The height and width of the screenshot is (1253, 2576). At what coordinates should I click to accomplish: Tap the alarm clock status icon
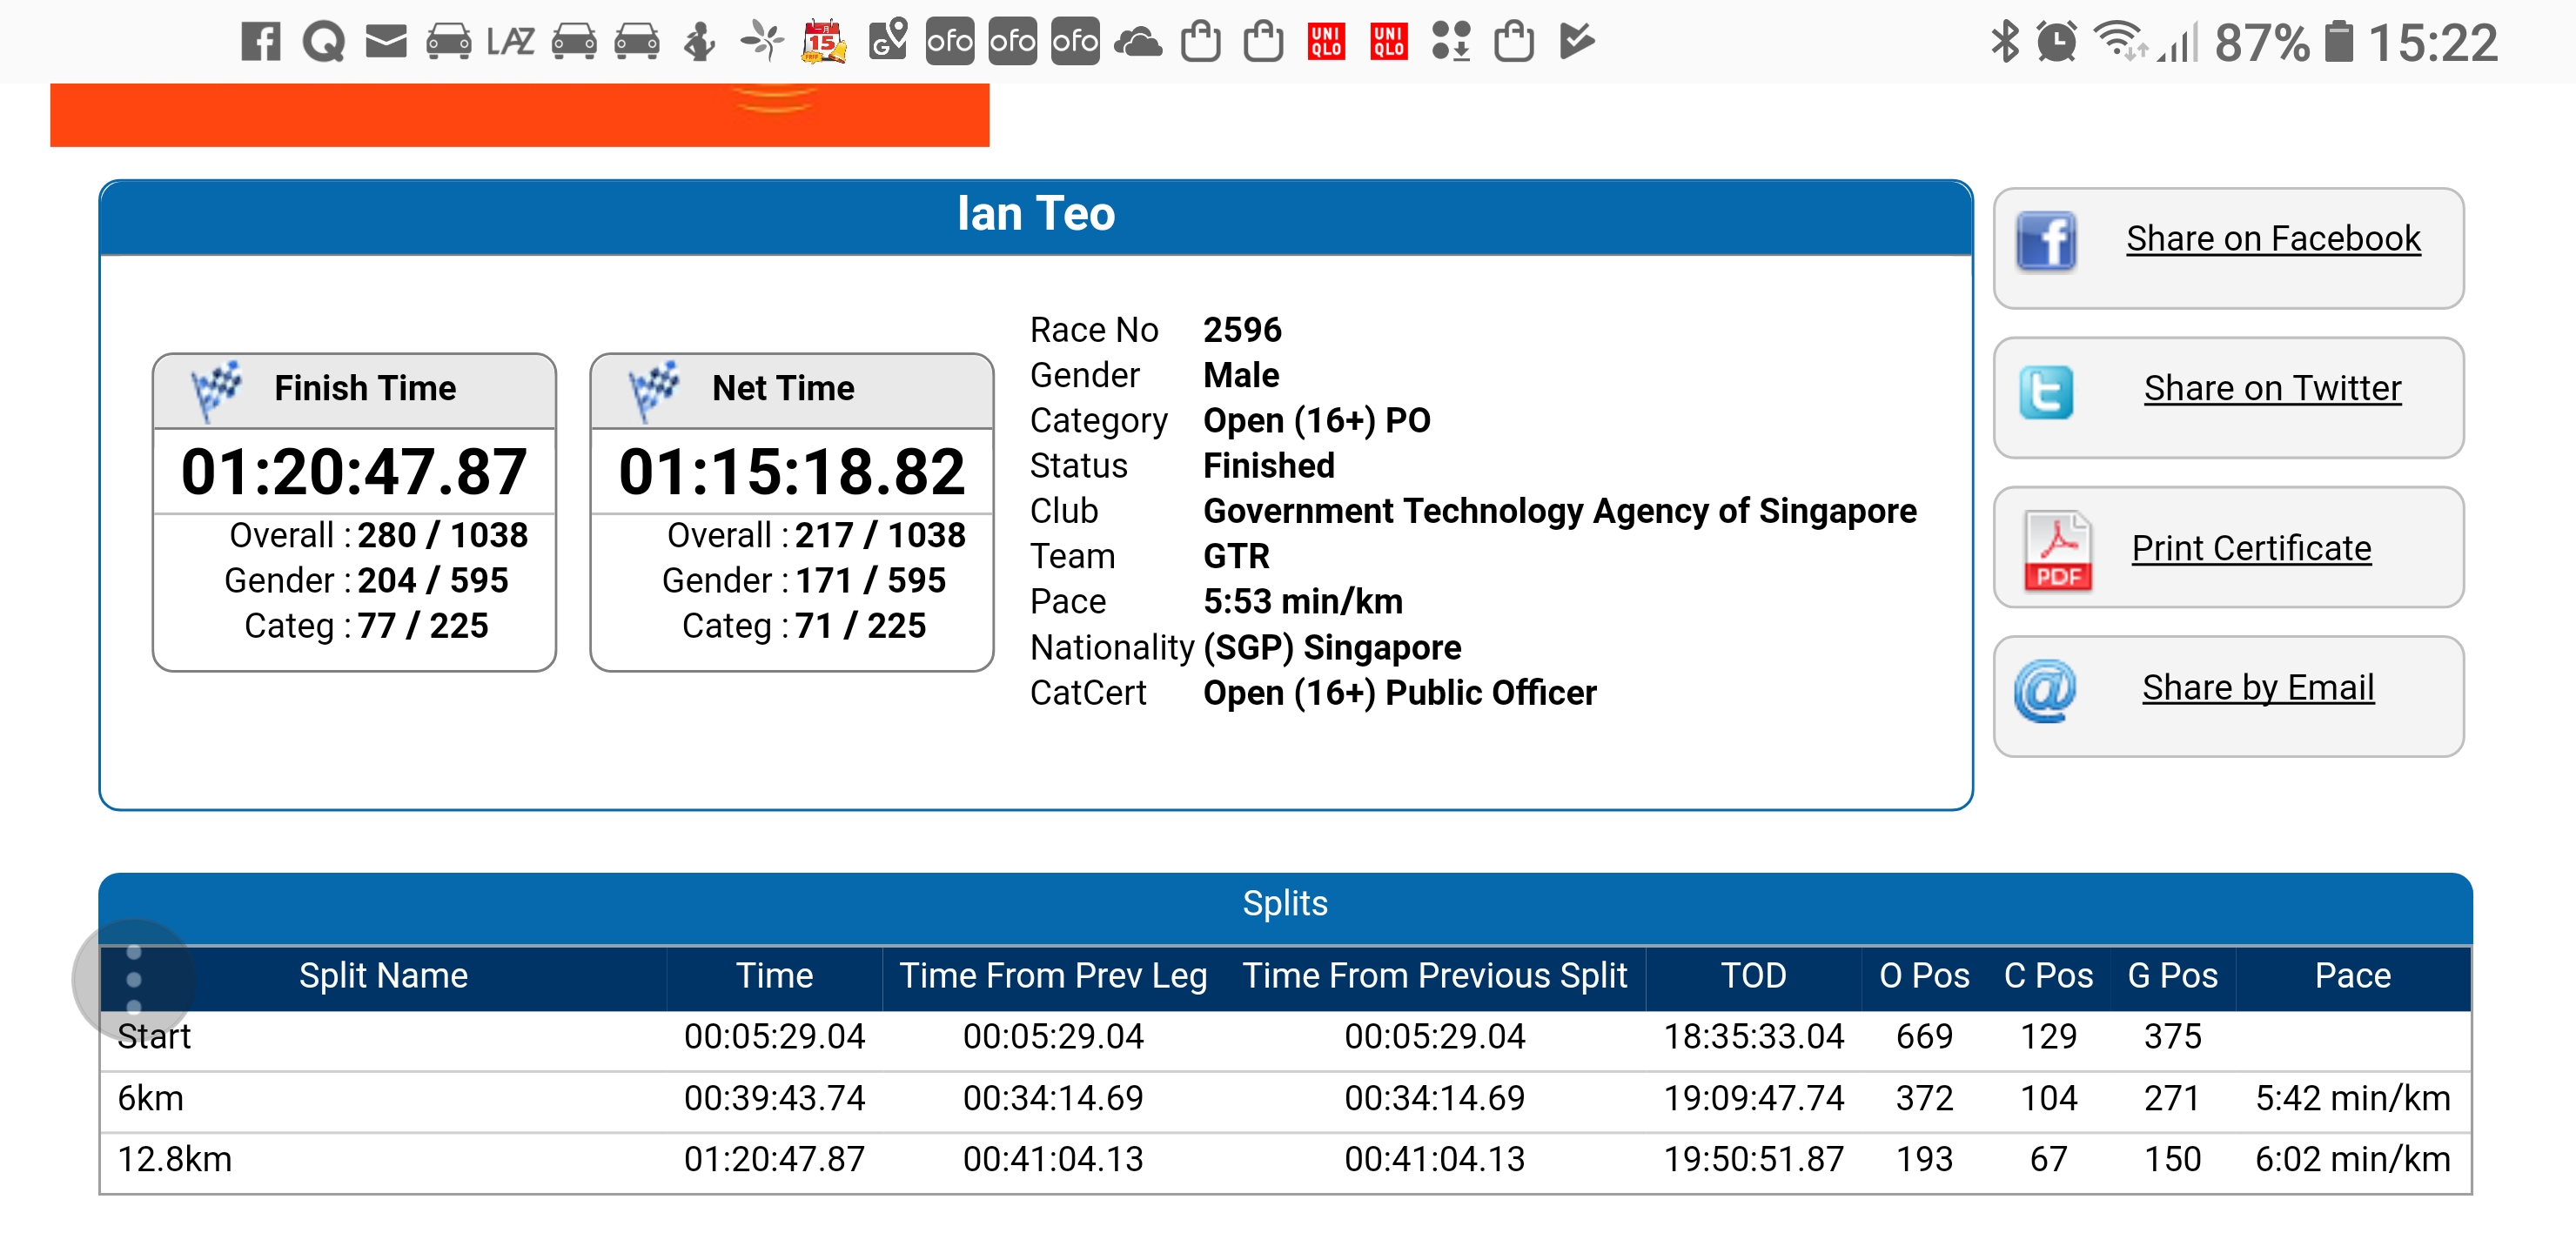pos(2056,42)
